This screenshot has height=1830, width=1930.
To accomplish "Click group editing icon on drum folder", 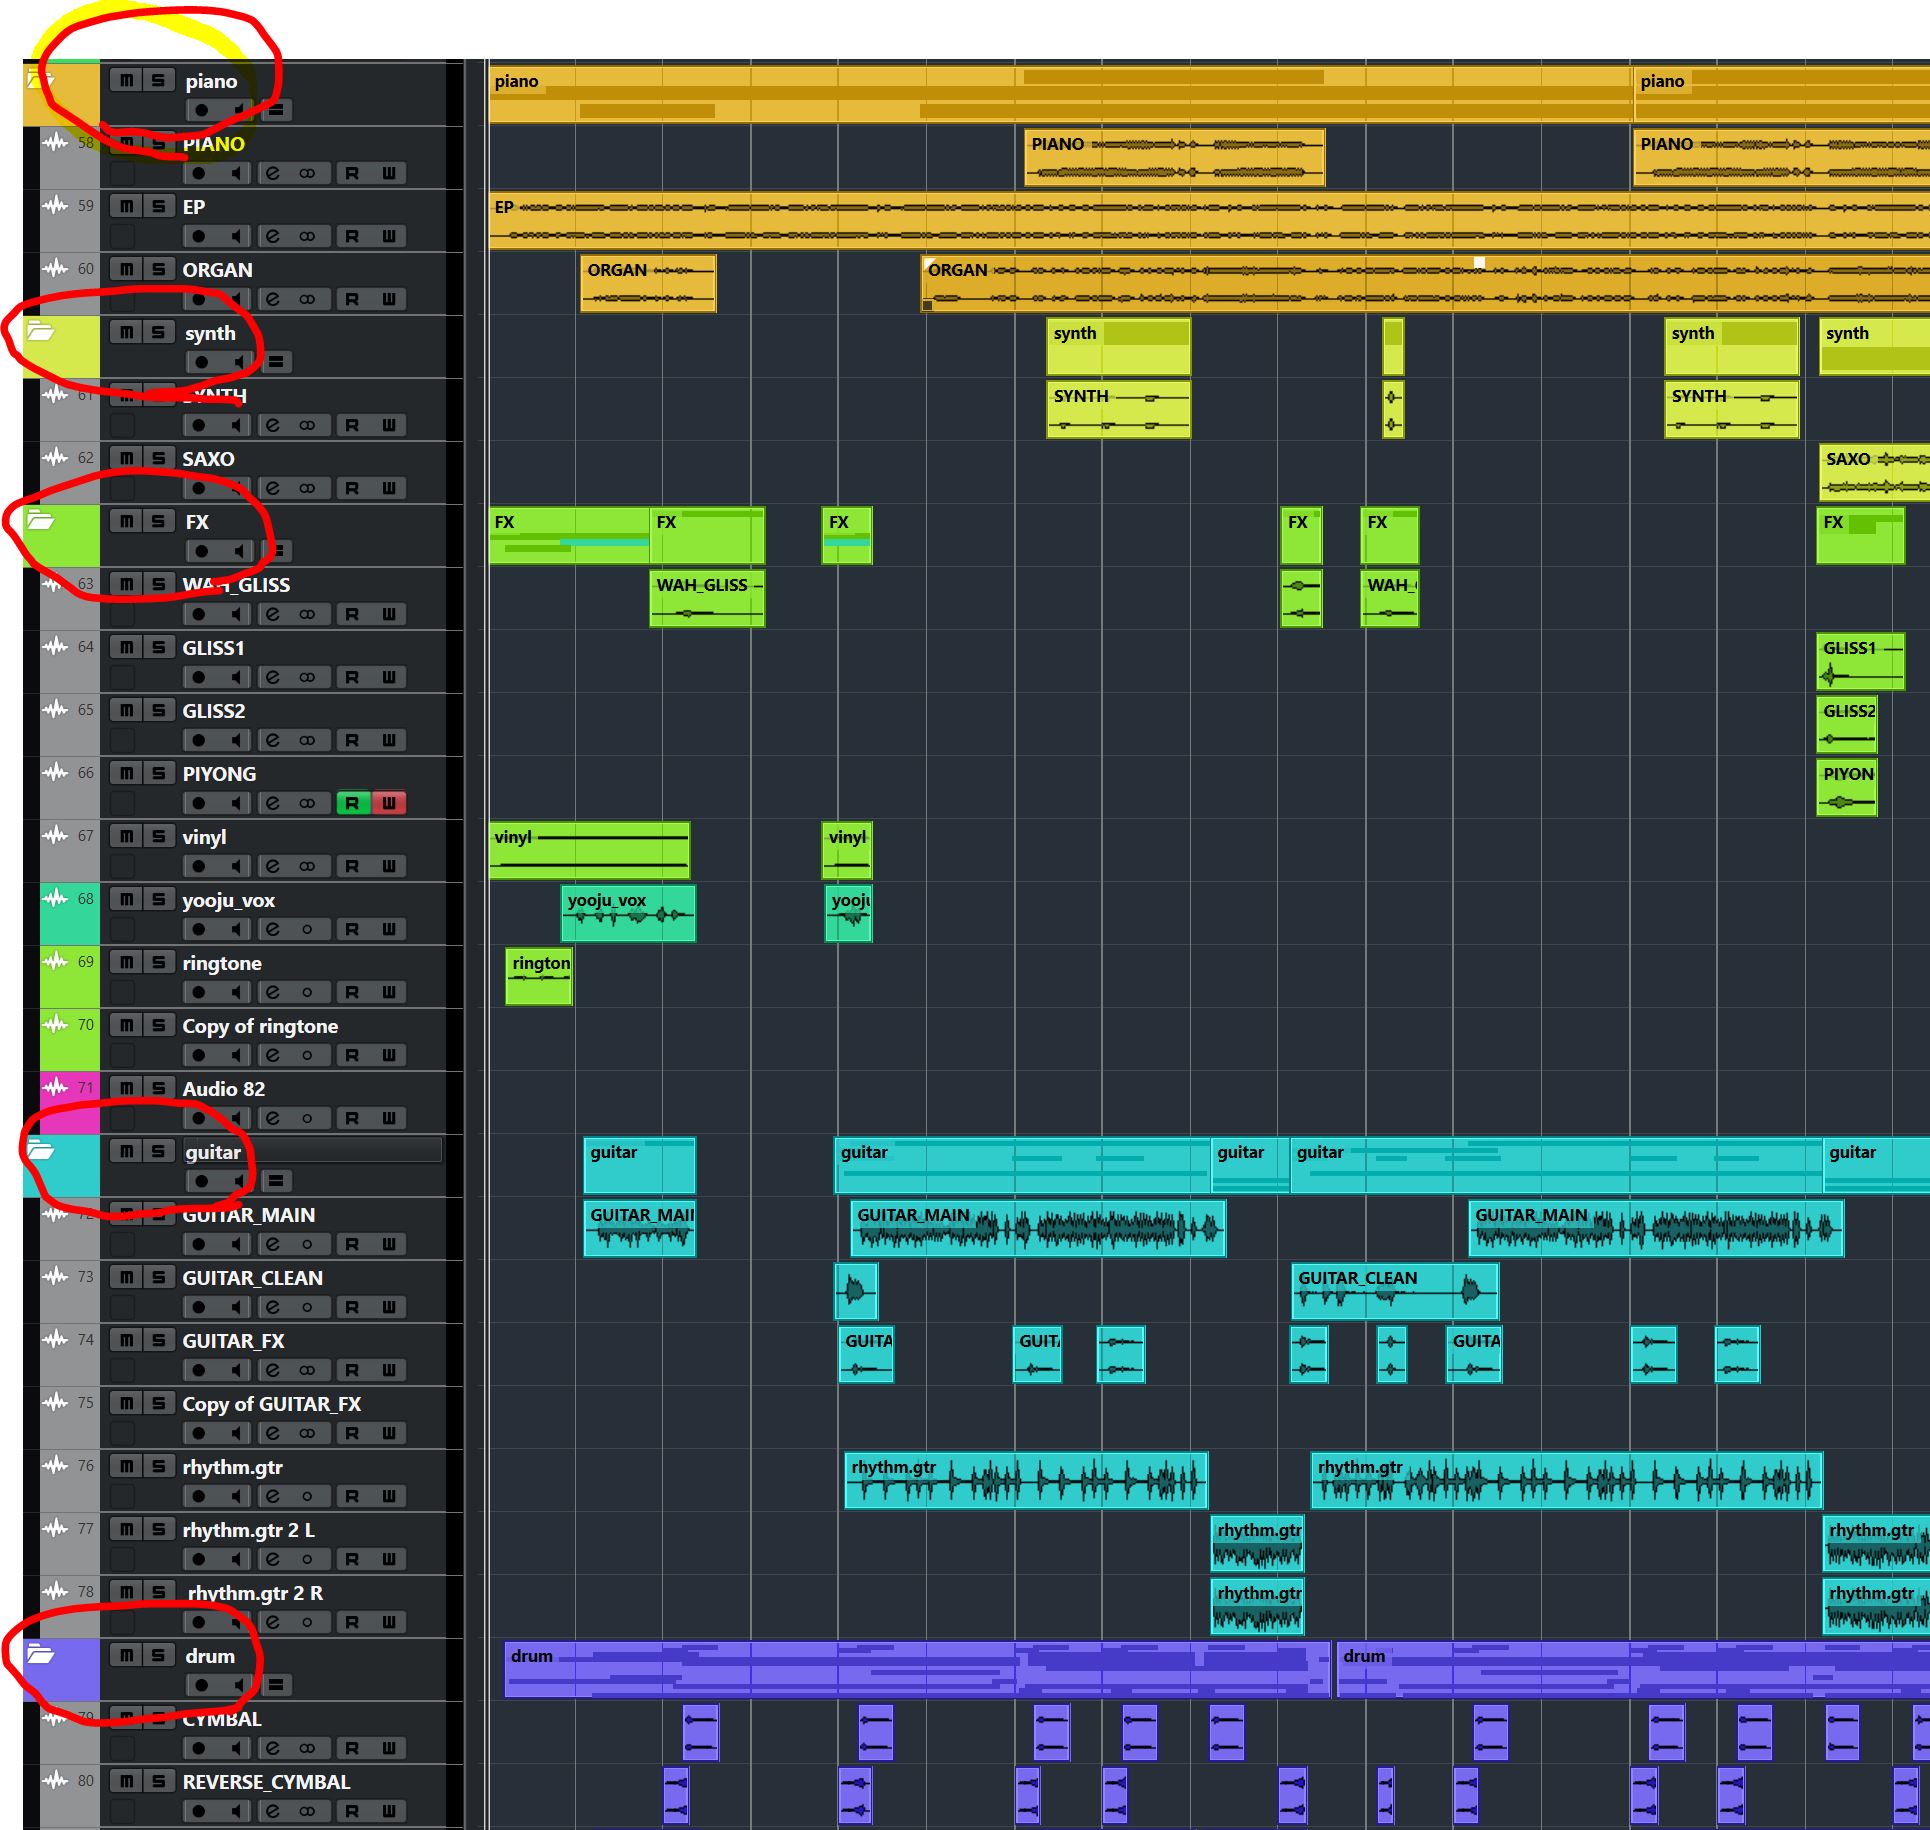I will pos(277,1685).
